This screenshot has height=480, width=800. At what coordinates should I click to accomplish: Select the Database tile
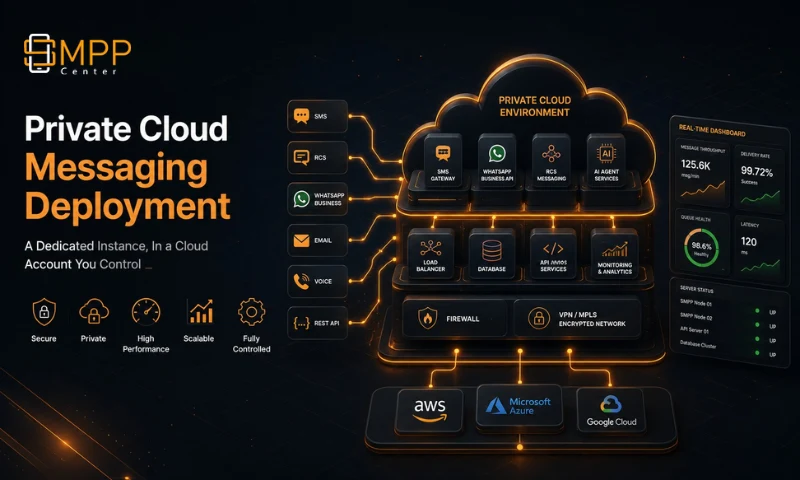pyautogui.click(x=492, y=254)
